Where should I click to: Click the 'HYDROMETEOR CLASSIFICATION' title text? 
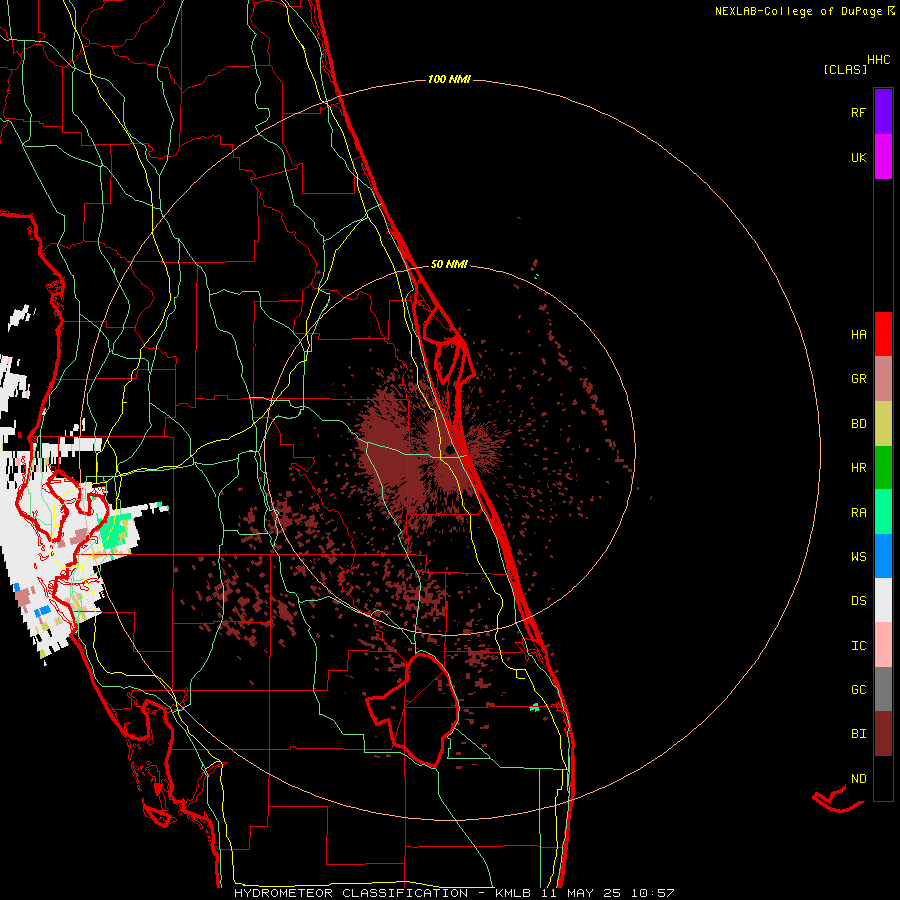click(351, 893)
